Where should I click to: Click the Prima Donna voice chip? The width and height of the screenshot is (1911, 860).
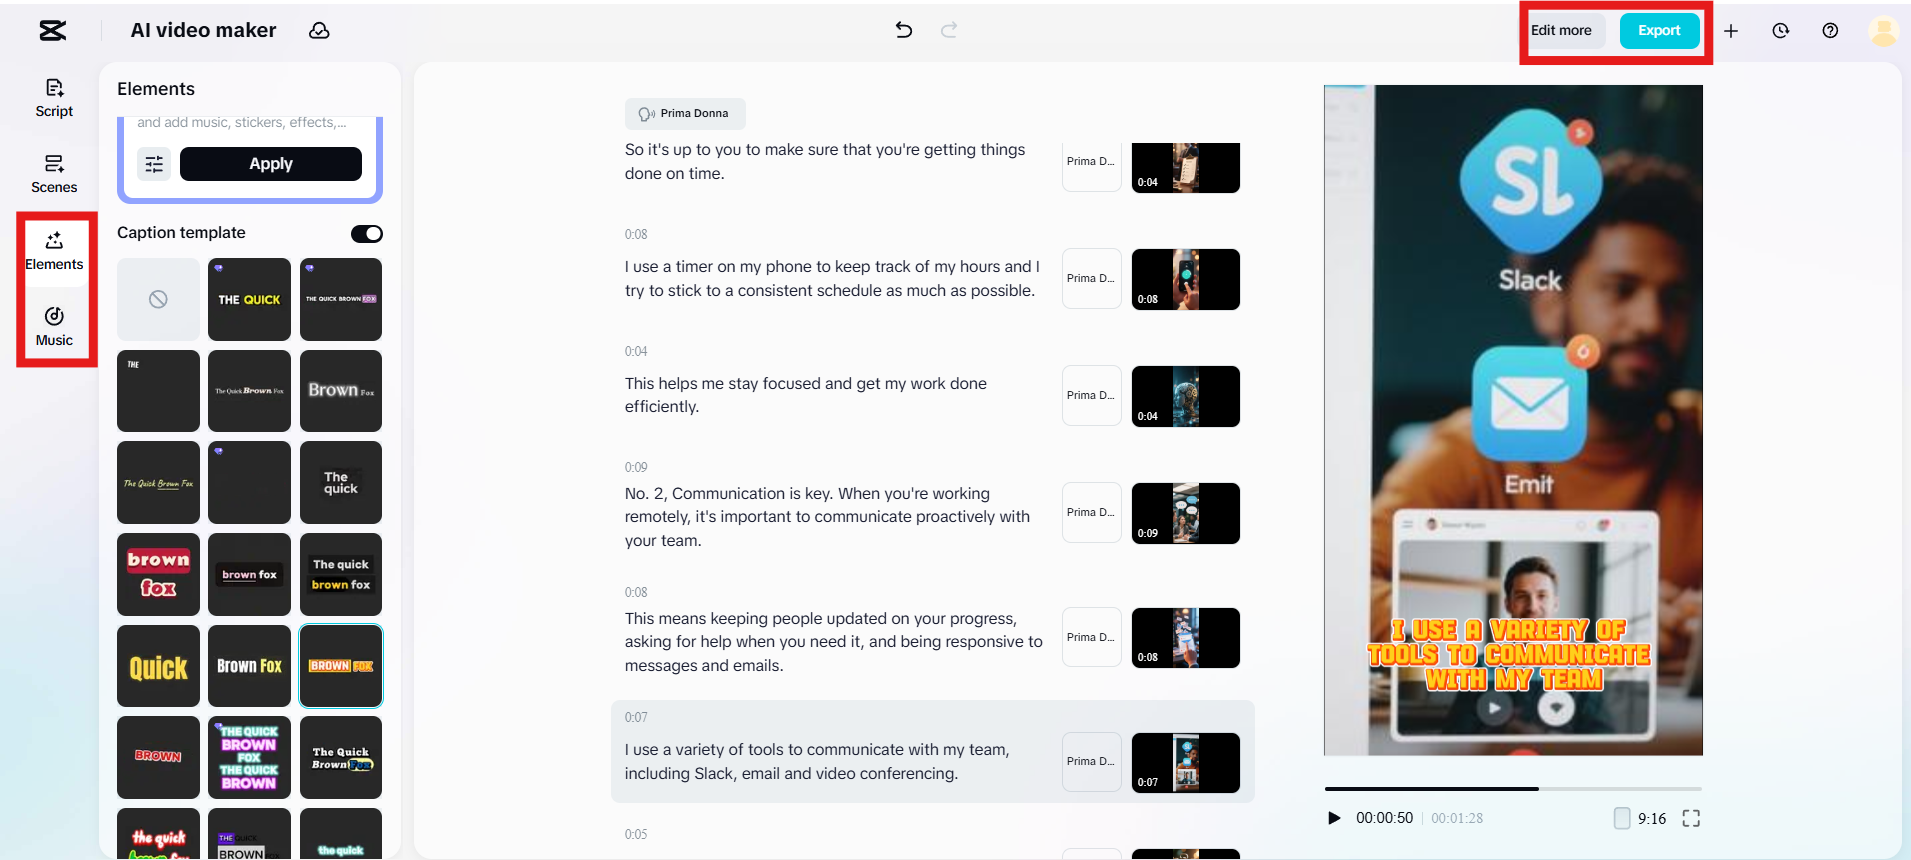[x=685, y=114]
